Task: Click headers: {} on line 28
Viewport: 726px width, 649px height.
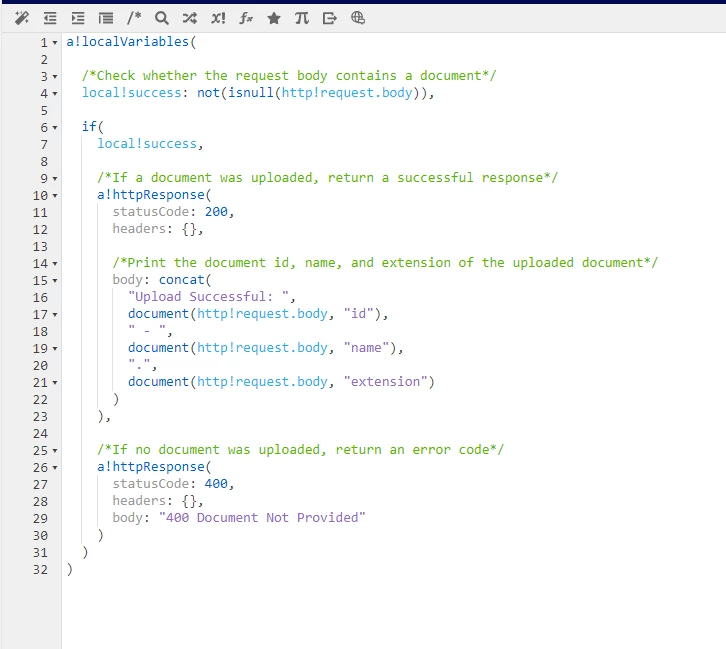Action: pyautogui.click(x=157, y=501)
